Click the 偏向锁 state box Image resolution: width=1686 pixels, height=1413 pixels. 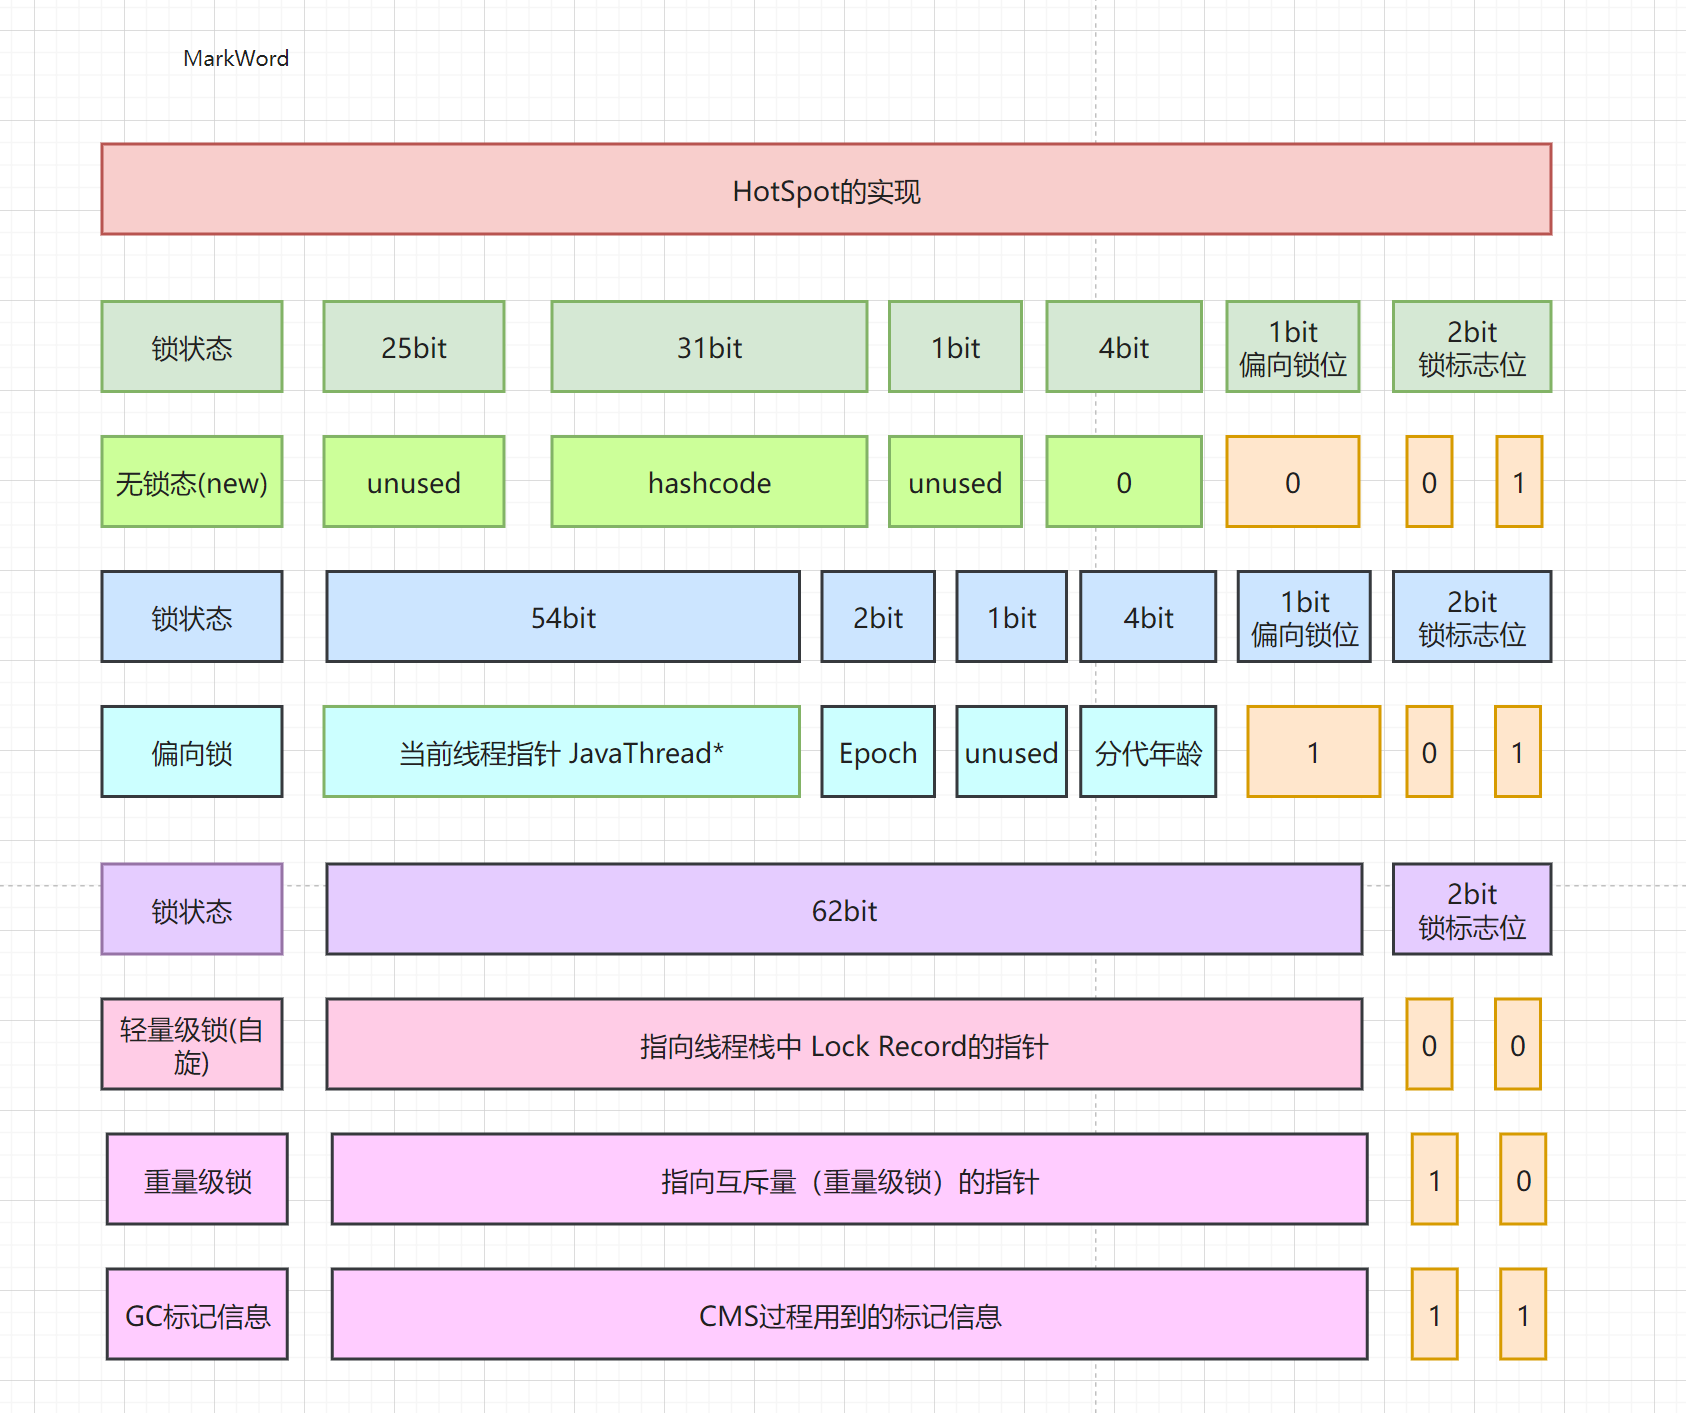(x=192, y=751)
